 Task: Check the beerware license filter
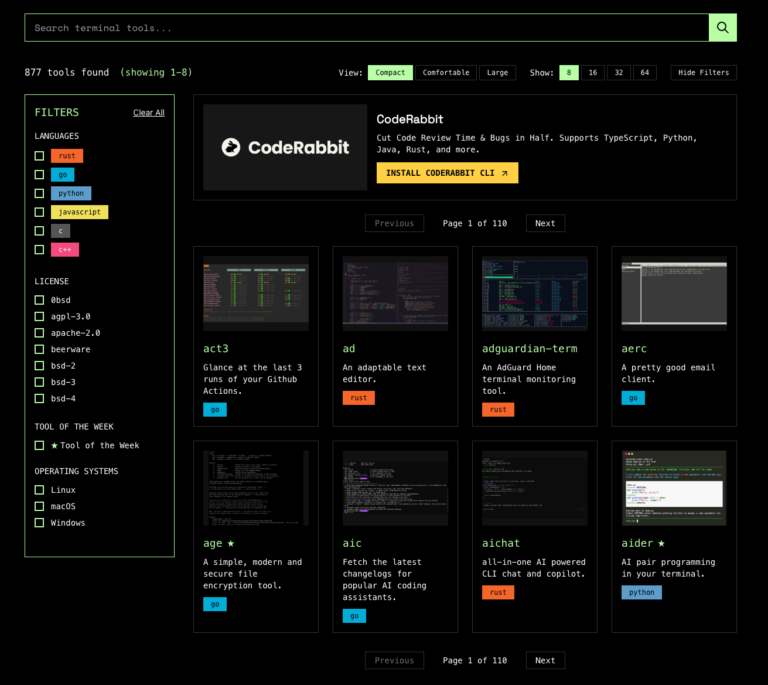point(39,349)
